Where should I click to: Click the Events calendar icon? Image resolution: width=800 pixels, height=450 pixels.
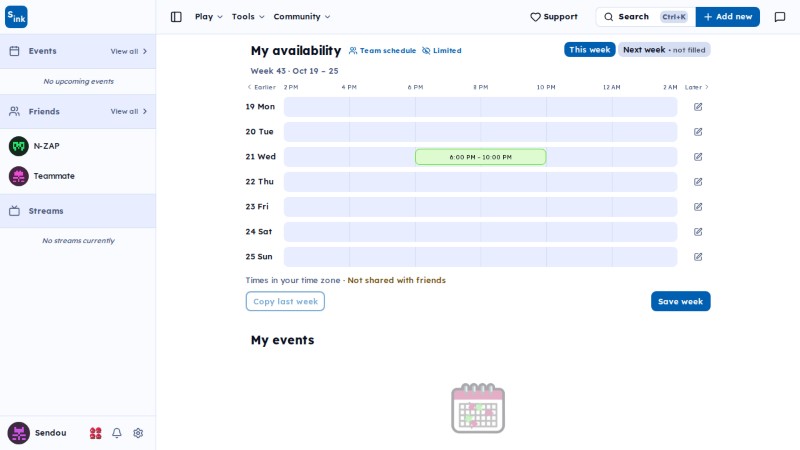(14, 51)
